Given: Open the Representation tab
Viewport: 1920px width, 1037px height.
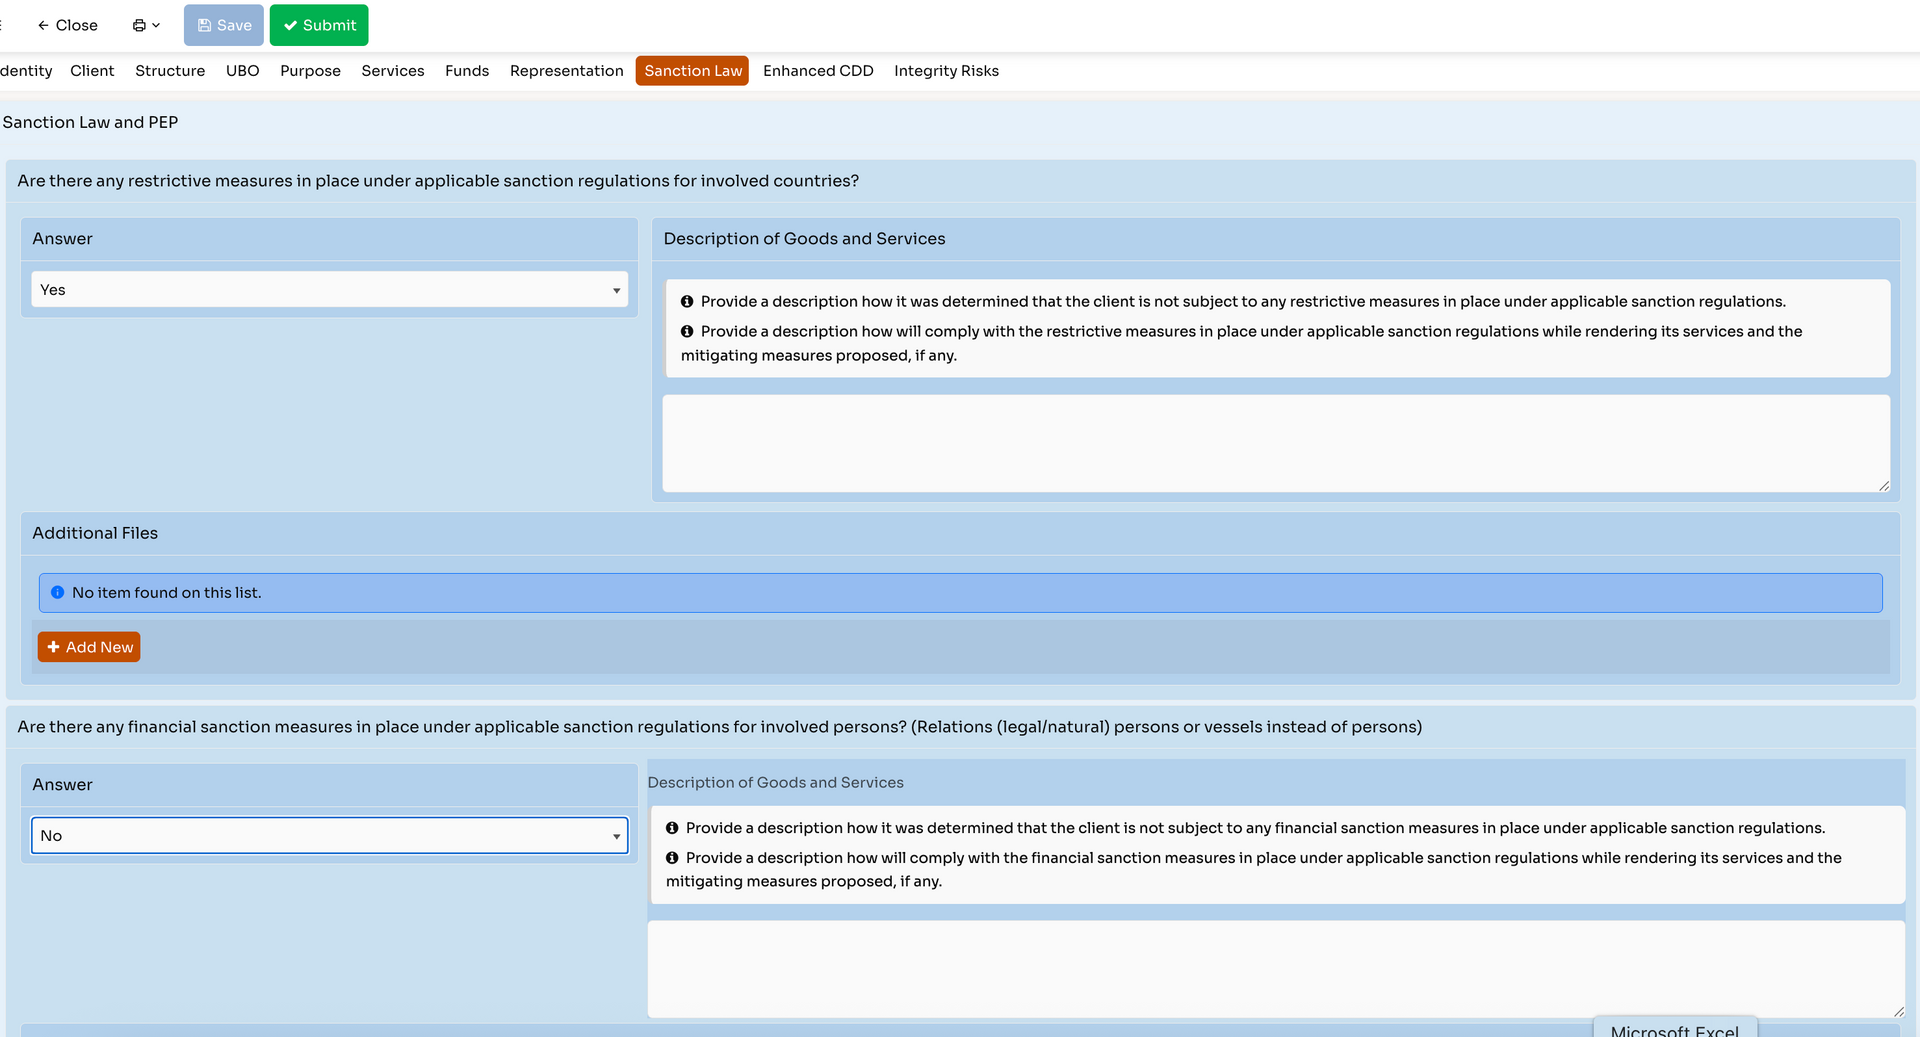Looking at the screenshot, I should pos(566,71).
